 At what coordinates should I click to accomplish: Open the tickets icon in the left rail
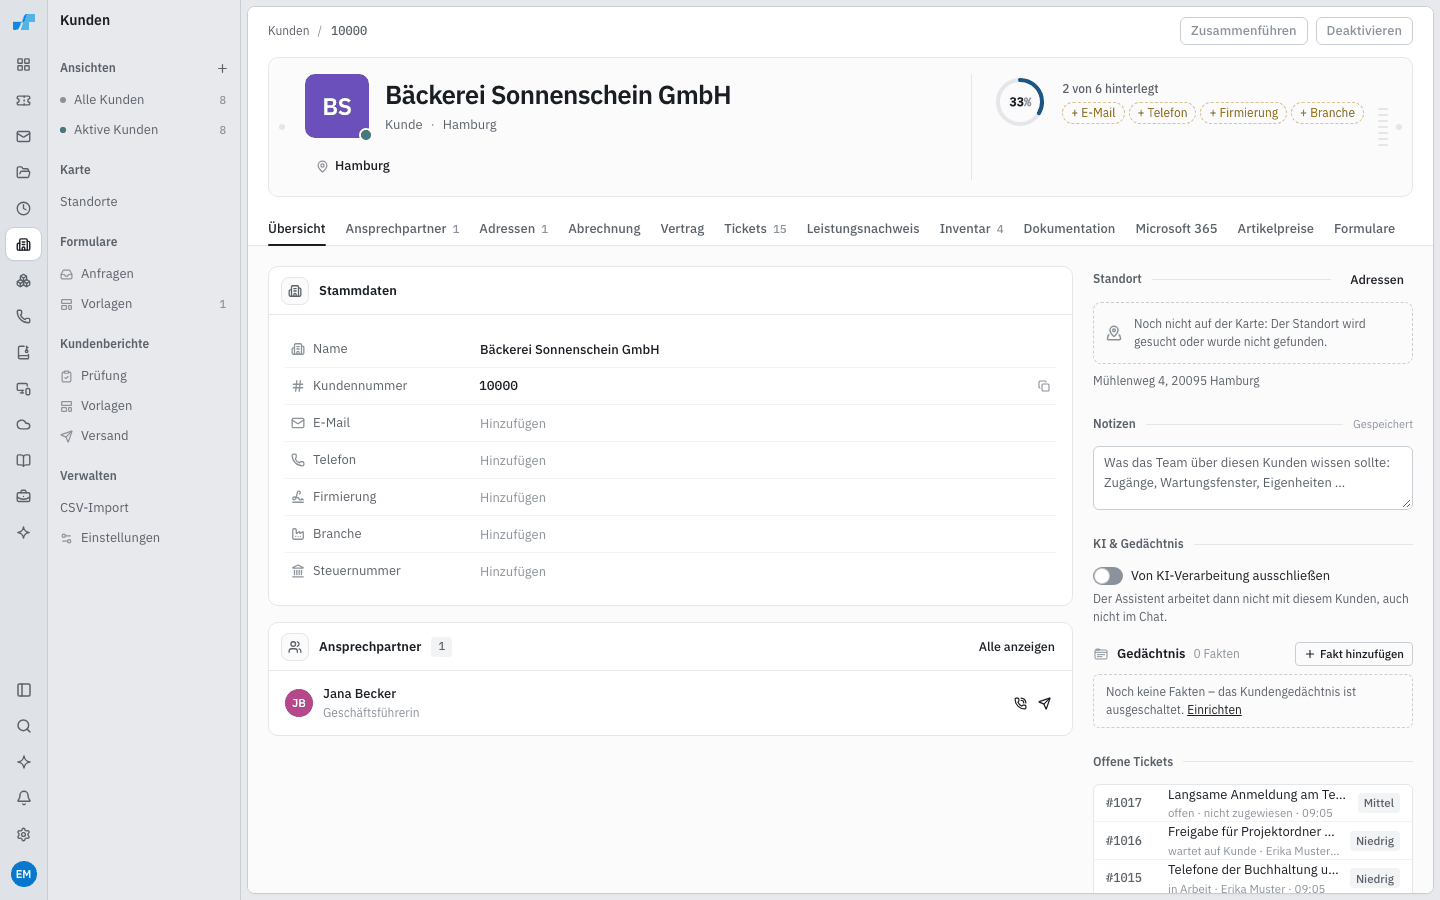[23, 100]
